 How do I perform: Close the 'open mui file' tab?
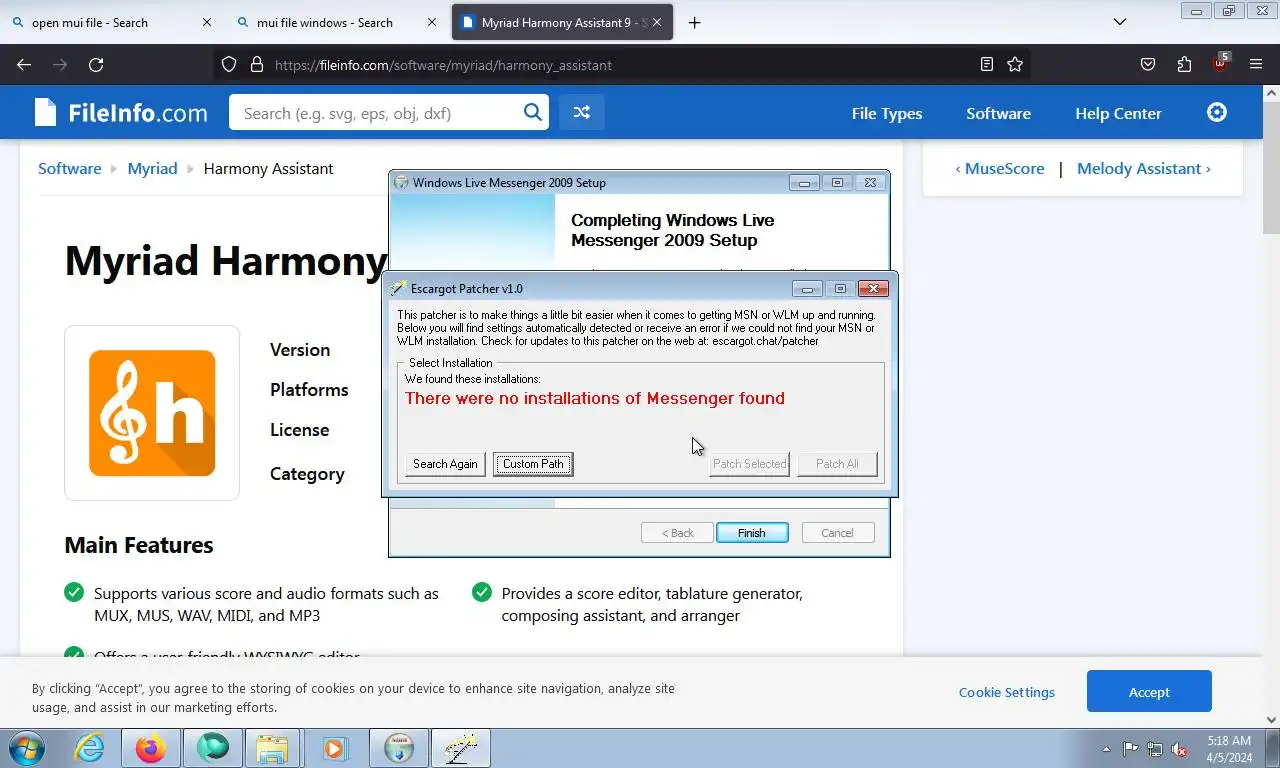coord(207,22)
